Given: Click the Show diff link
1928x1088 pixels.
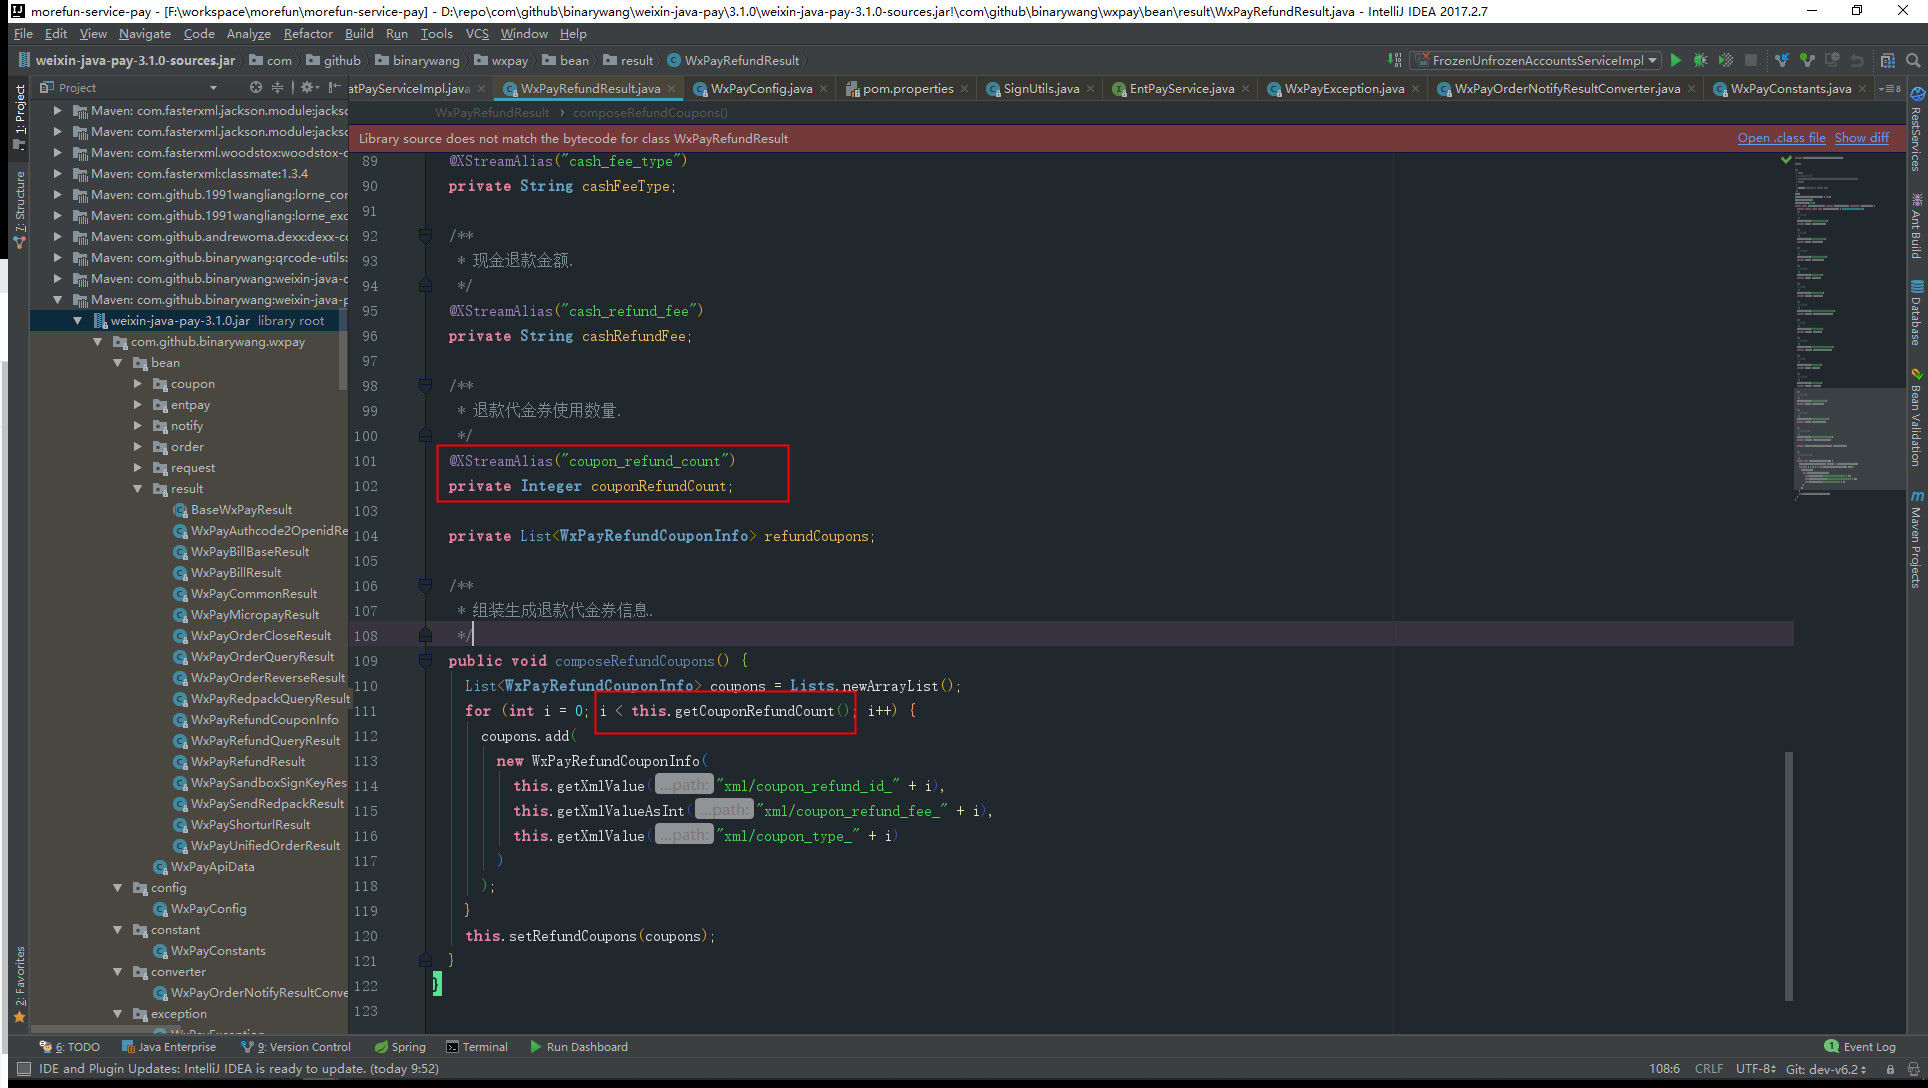Looking at the screenshot, I should [x=1861, y=138].
